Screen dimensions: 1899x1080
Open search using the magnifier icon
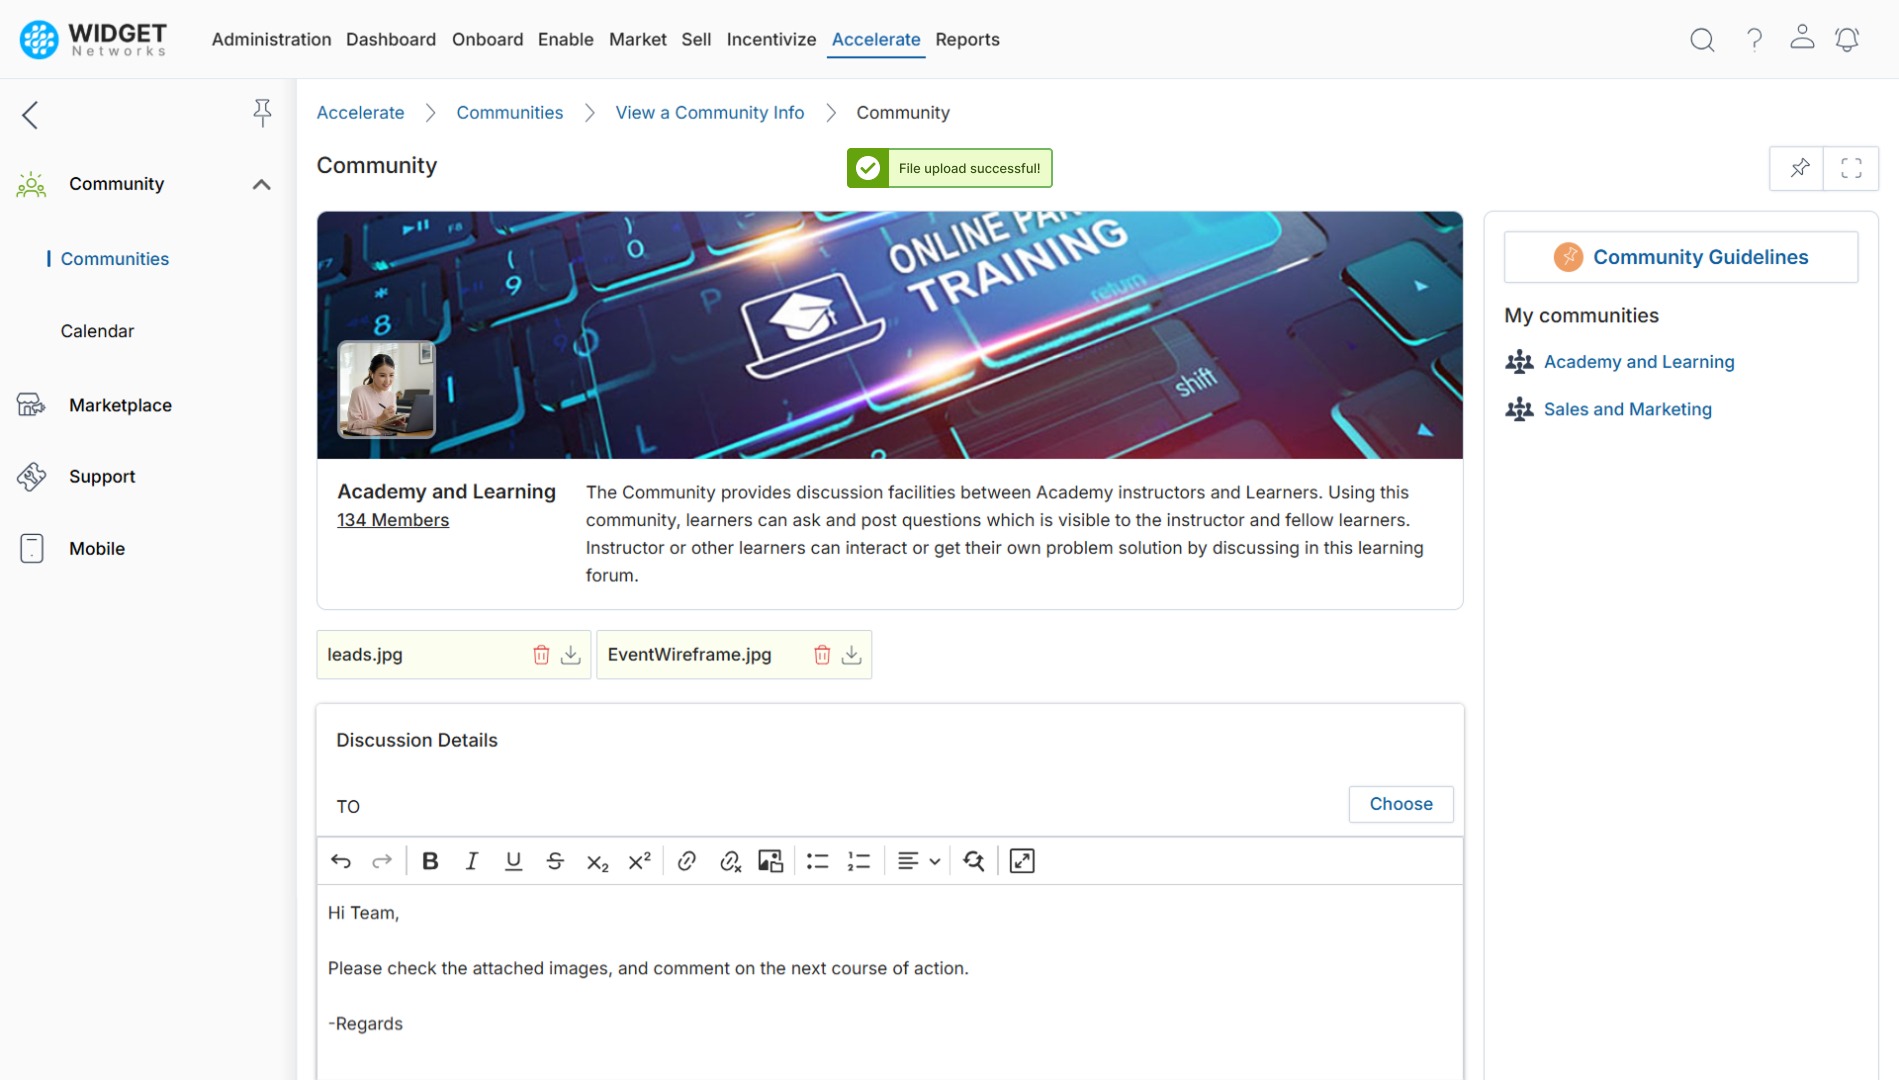click(1702, 39)
